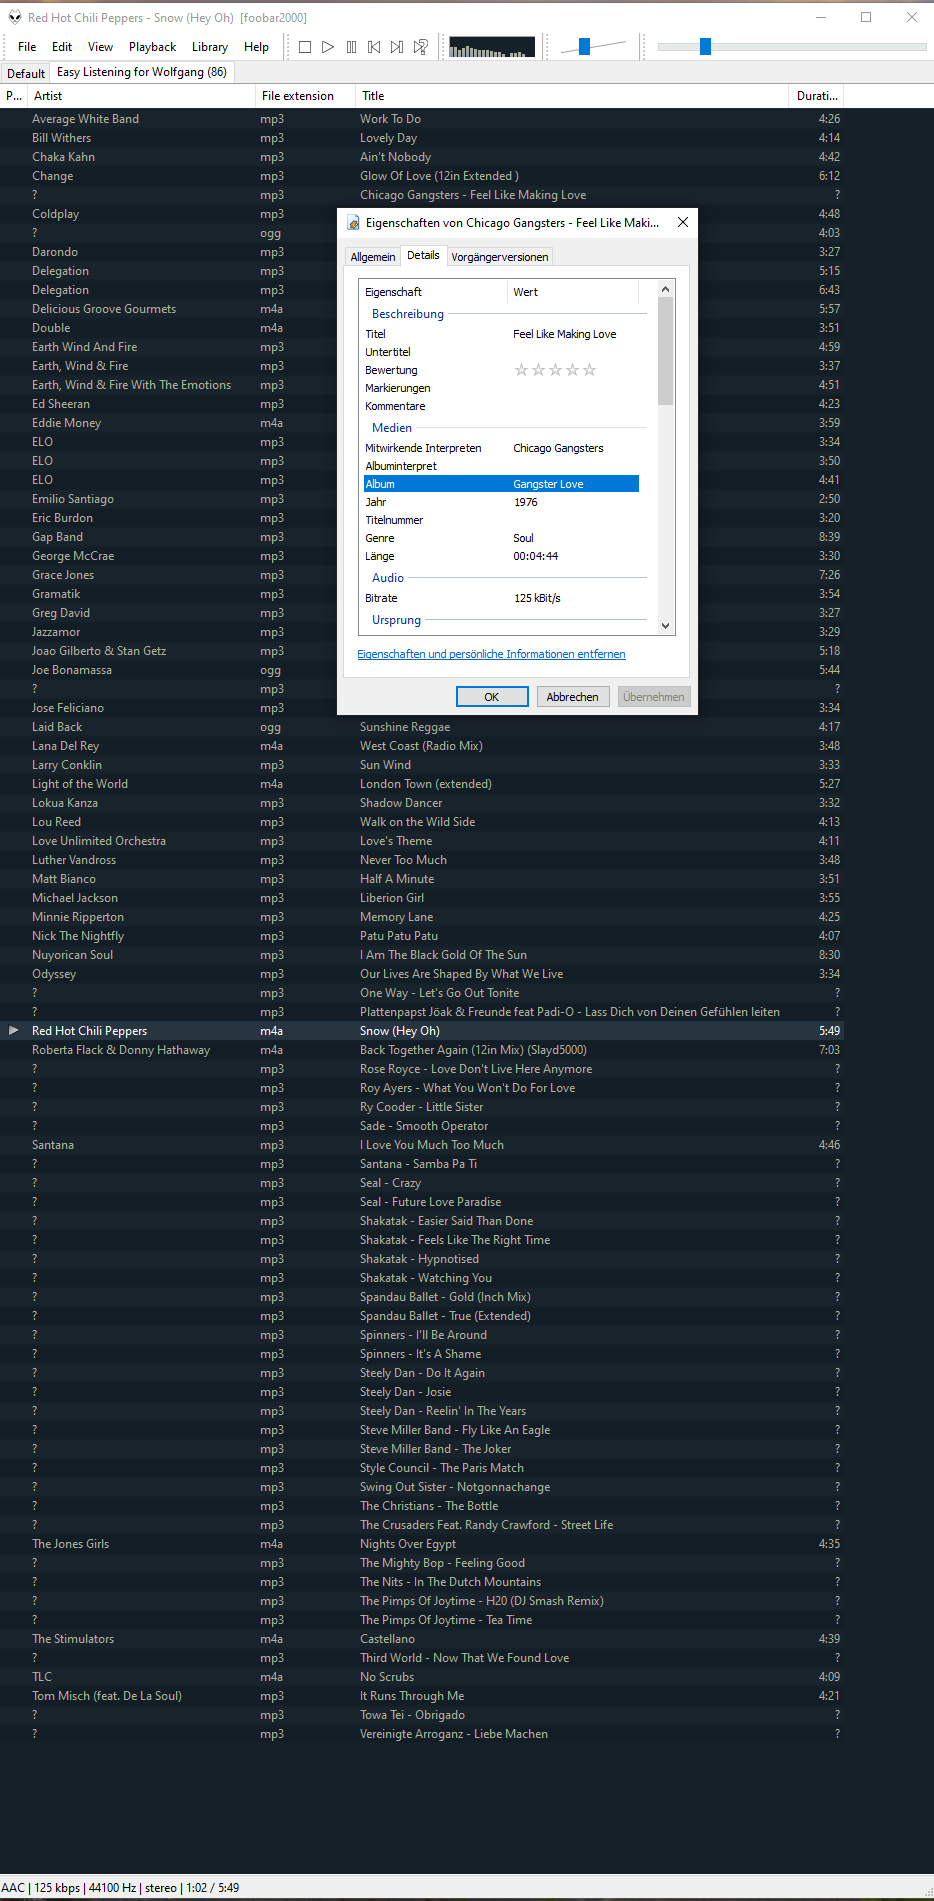Screen dimensions: 934x1901
Task: Open the File menu
Action: click(27, 47)
